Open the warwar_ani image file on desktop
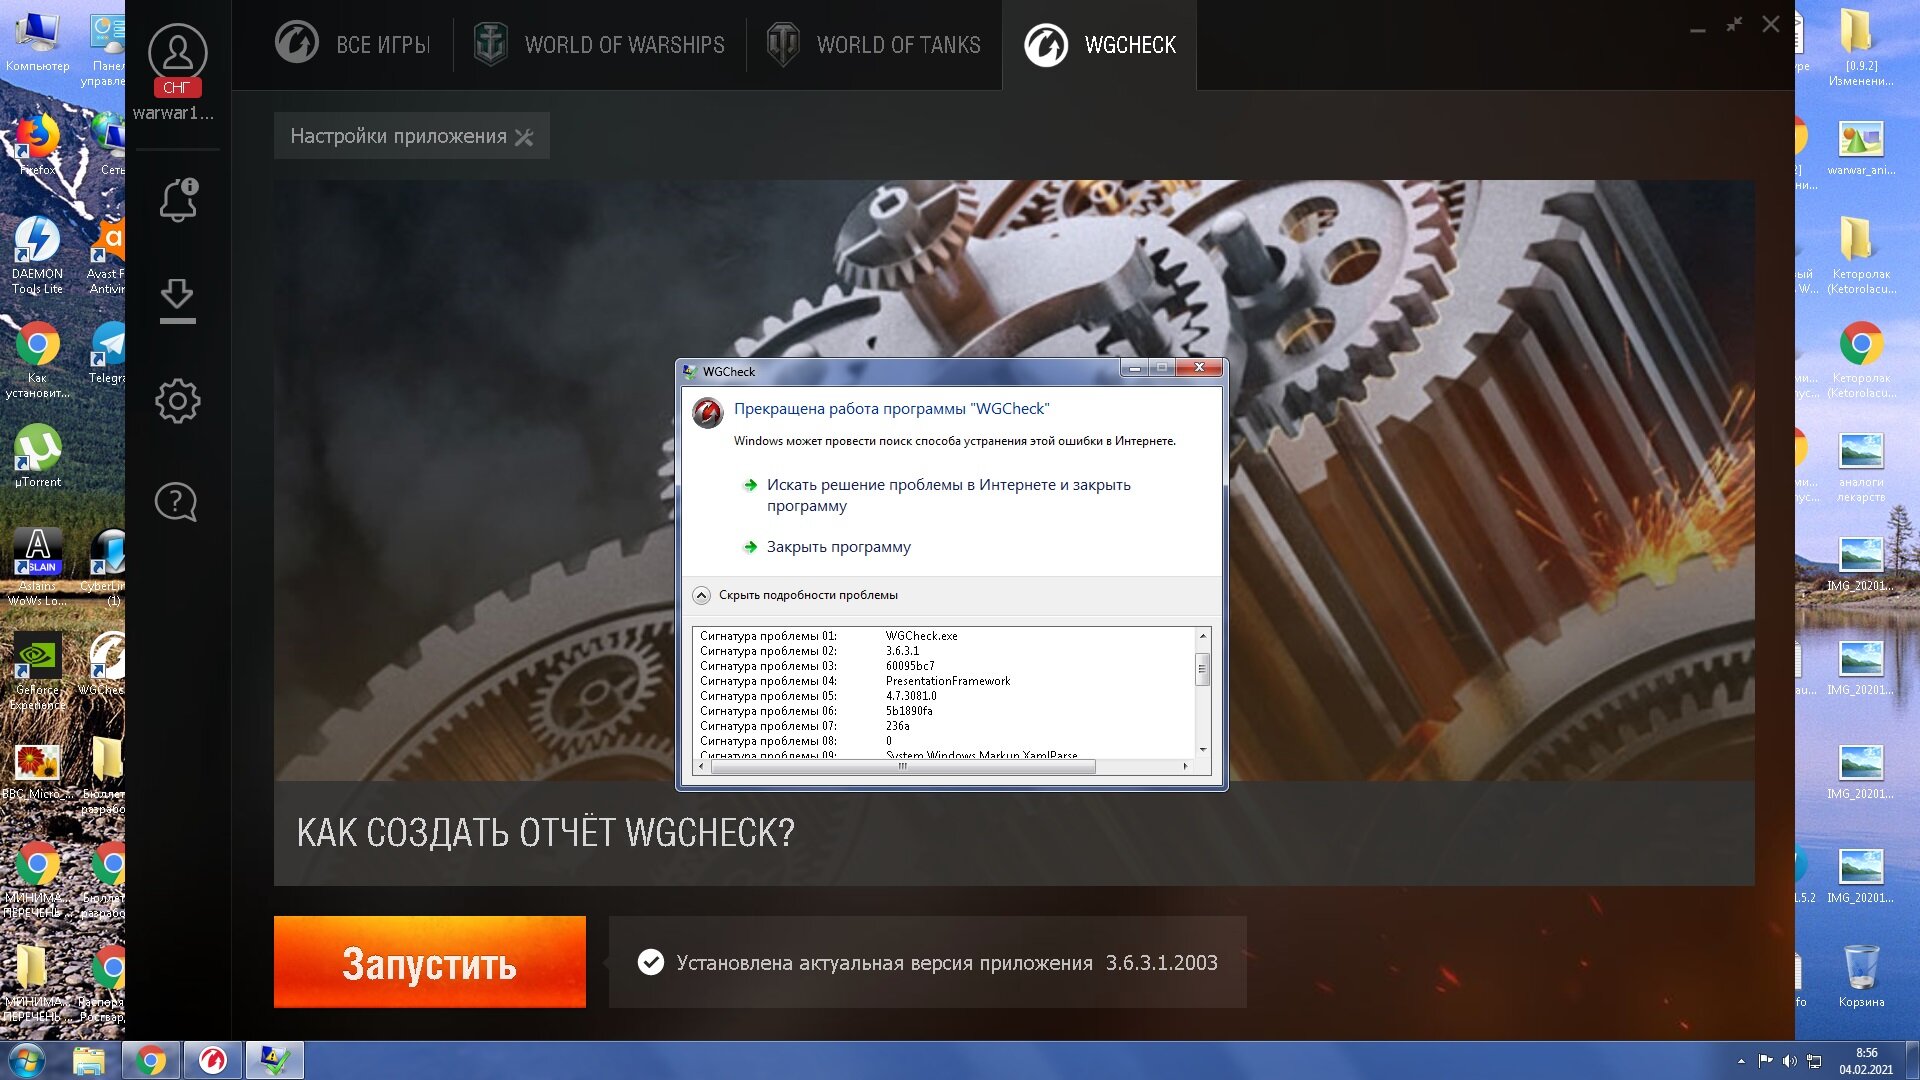The width and height of the screenshot is (1920, 1080). coord(1861,147)
